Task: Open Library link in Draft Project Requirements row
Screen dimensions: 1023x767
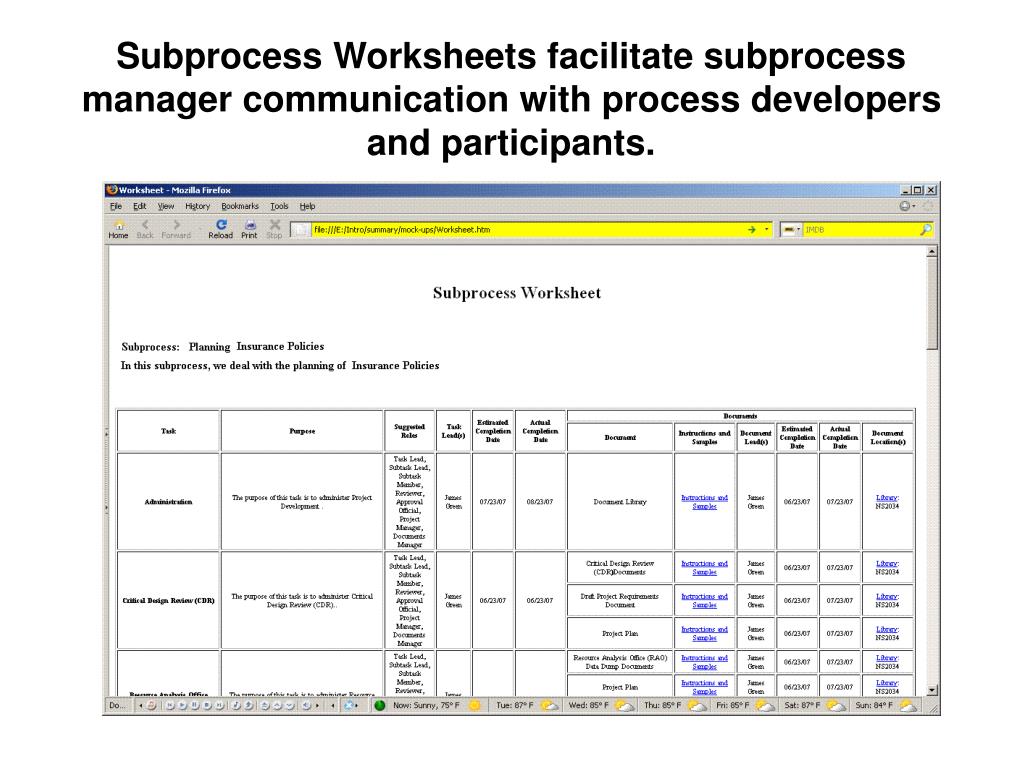Action: 887,596
